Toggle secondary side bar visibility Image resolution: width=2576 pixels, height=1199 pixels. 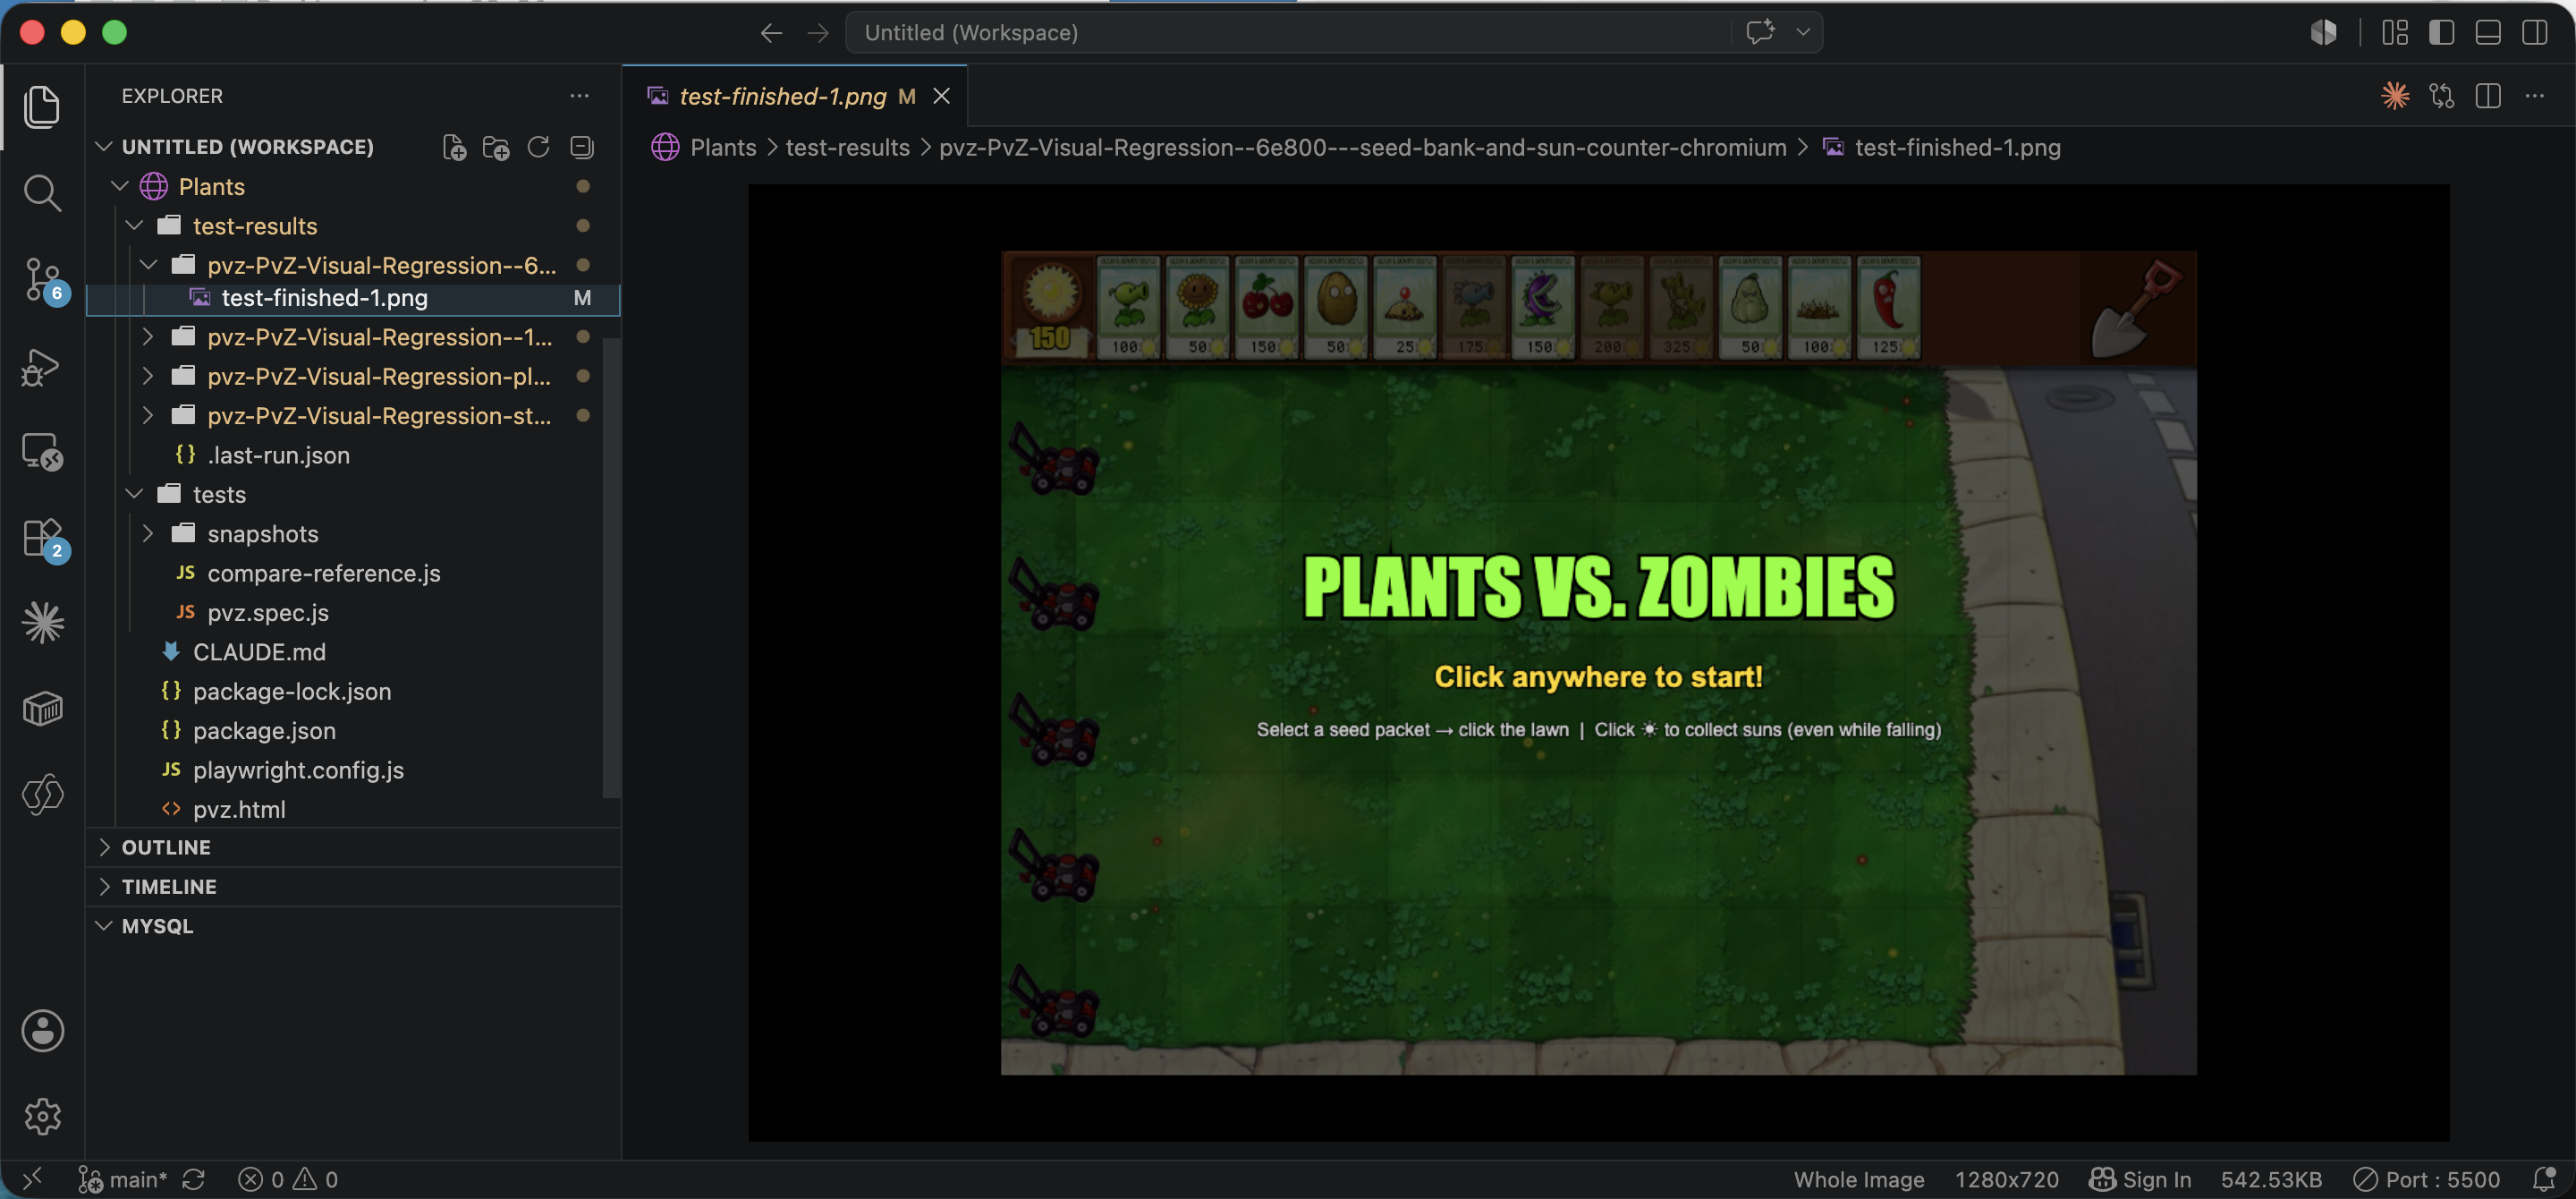(2534, 33)
